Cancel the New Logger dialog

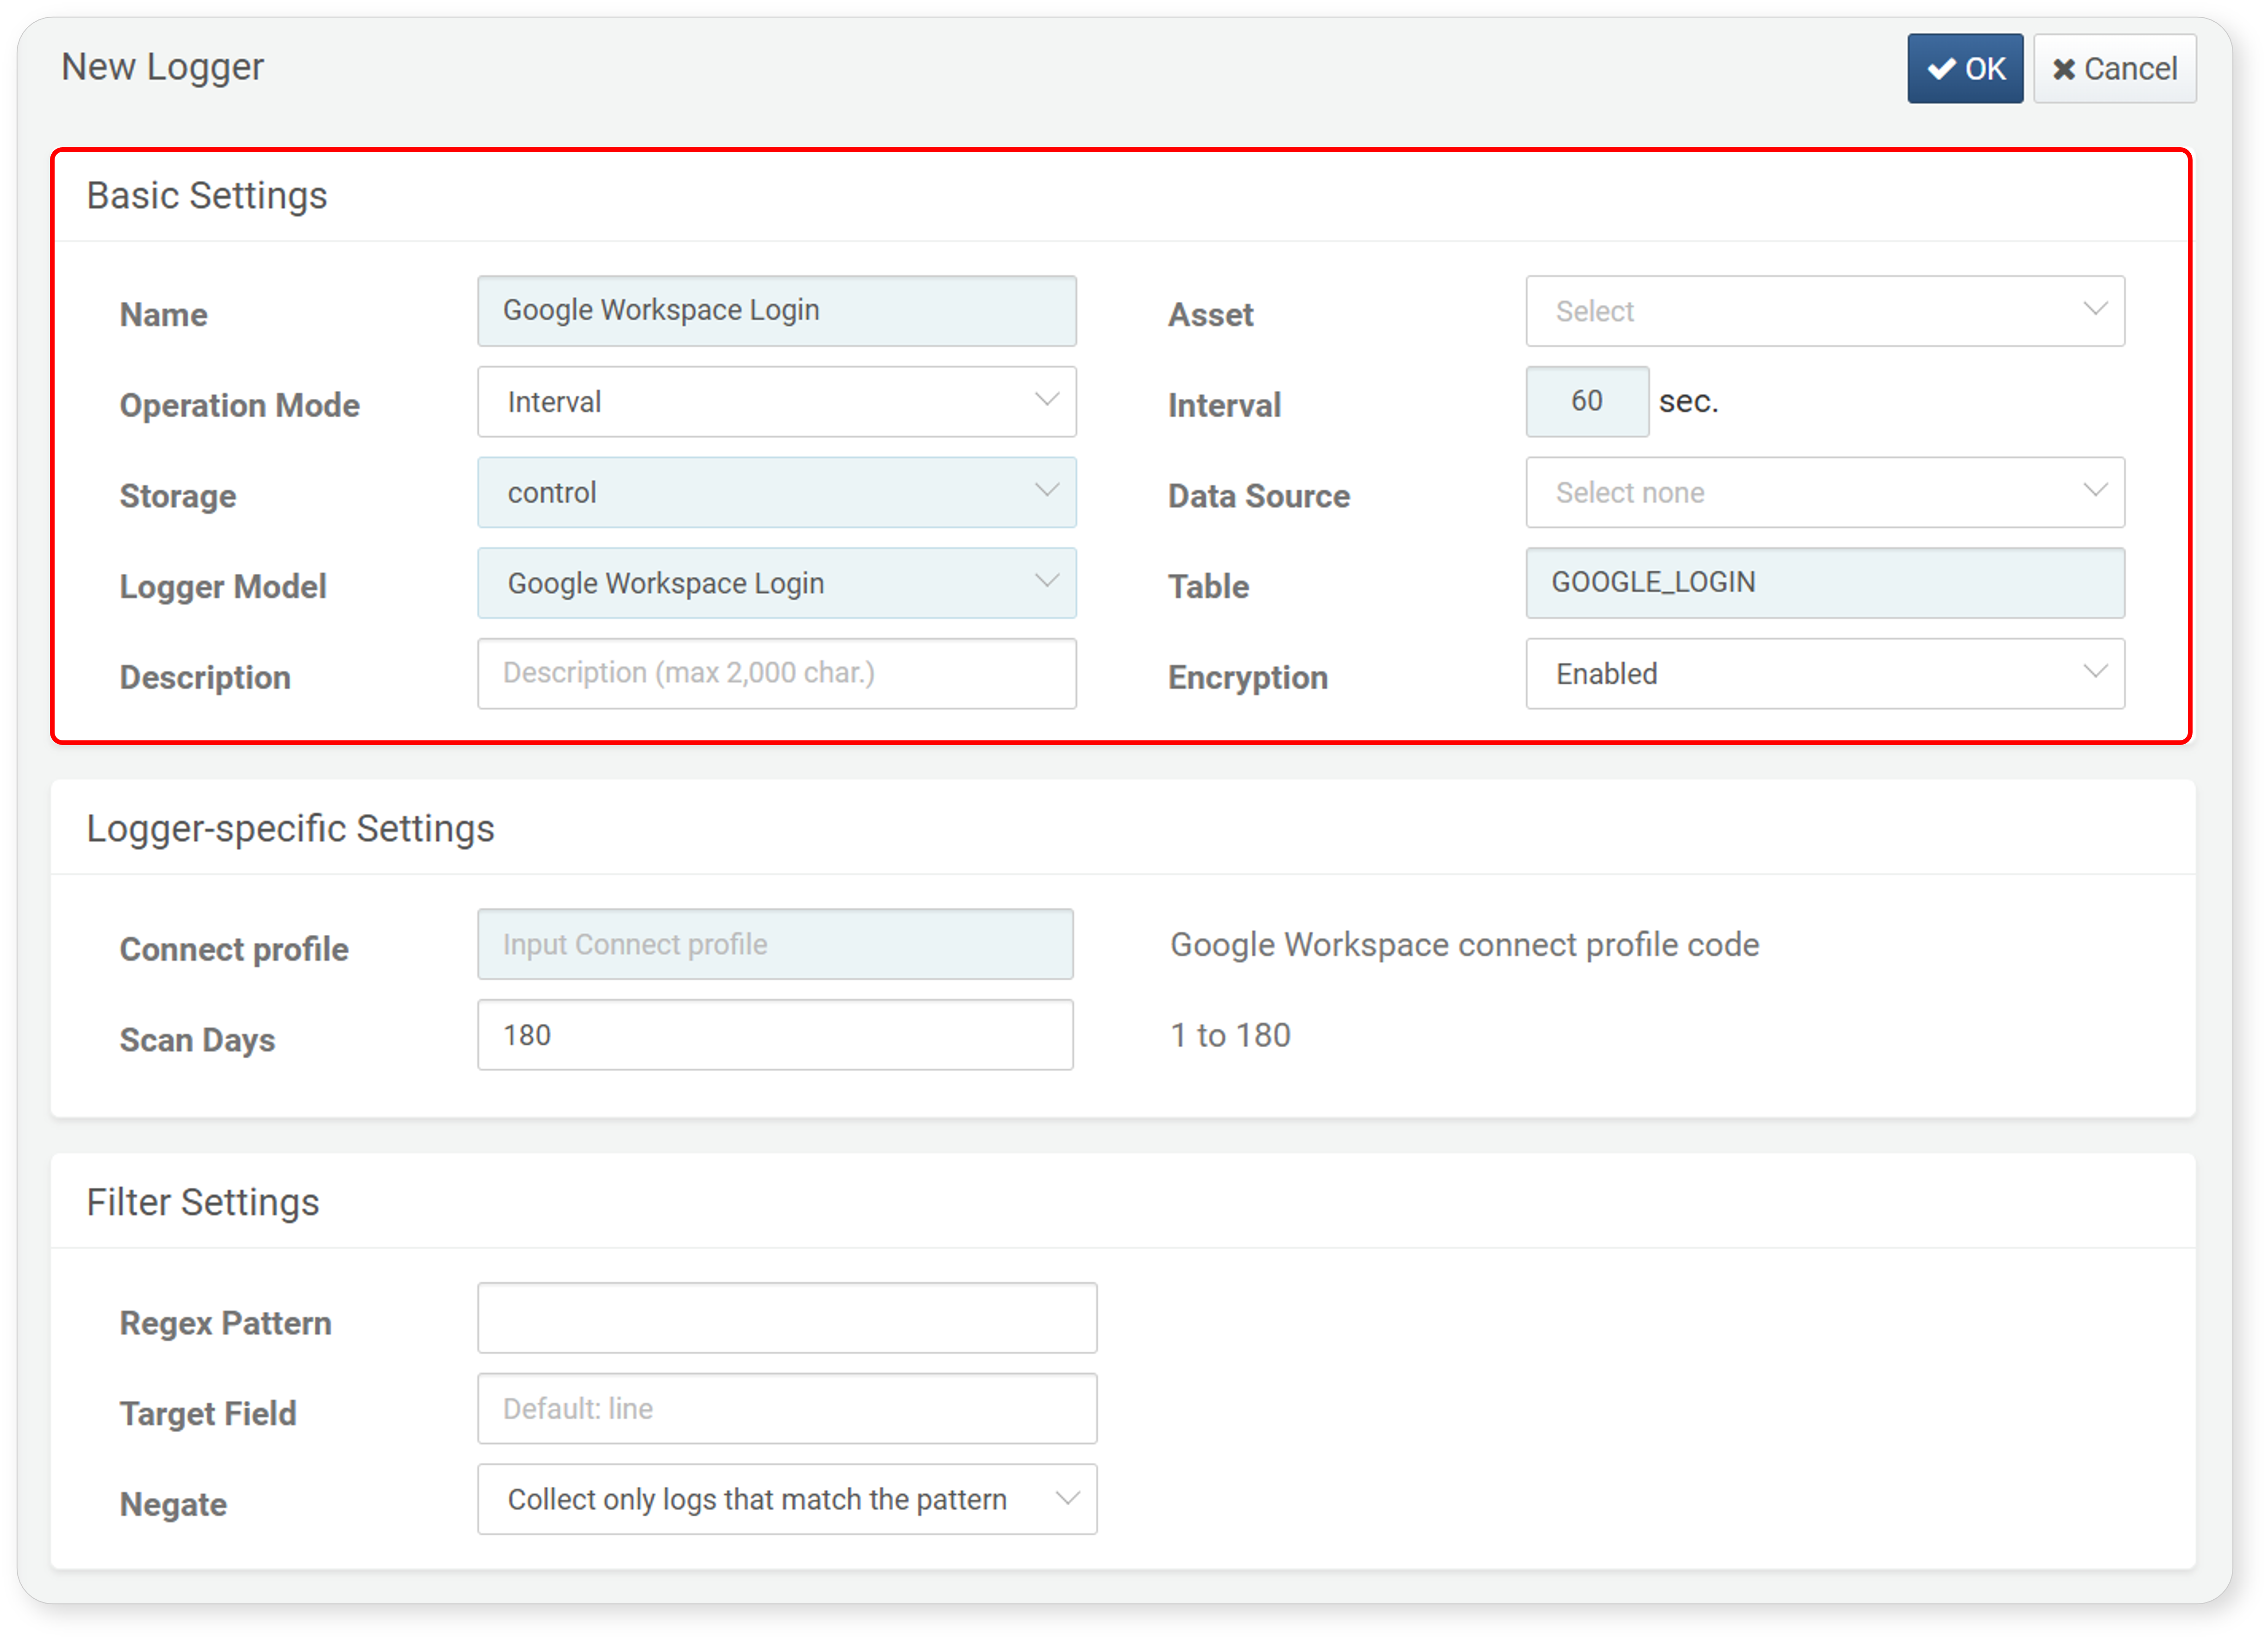2114,69
